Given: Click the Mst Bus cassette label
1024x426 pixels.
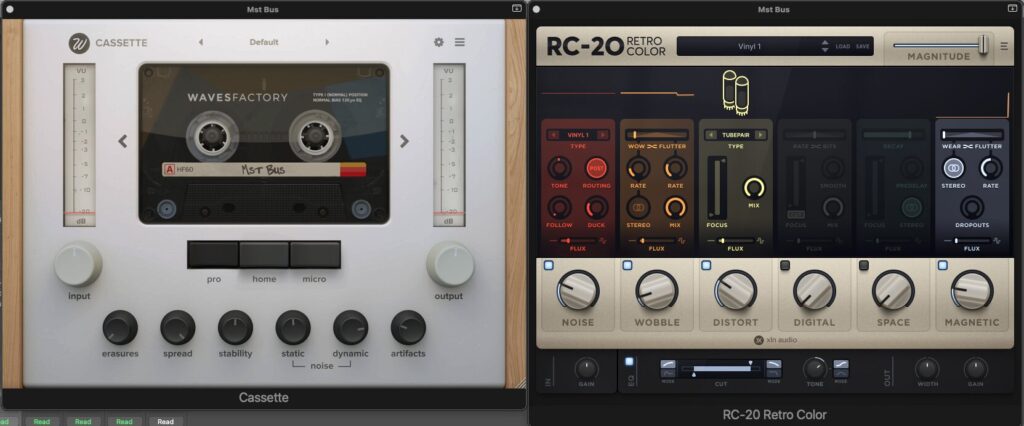Looking at the screenshot, I should click(x=264, y=170).
